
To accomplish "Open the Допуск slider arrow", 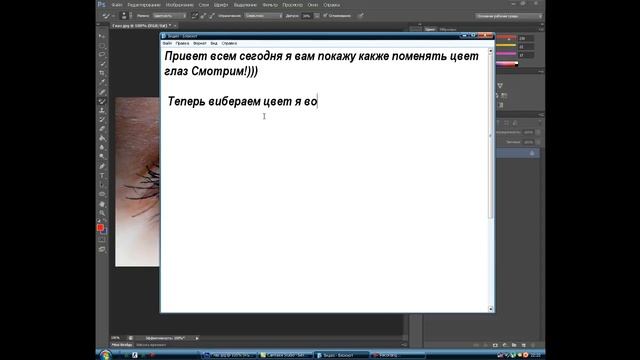I will pos(317,16).
